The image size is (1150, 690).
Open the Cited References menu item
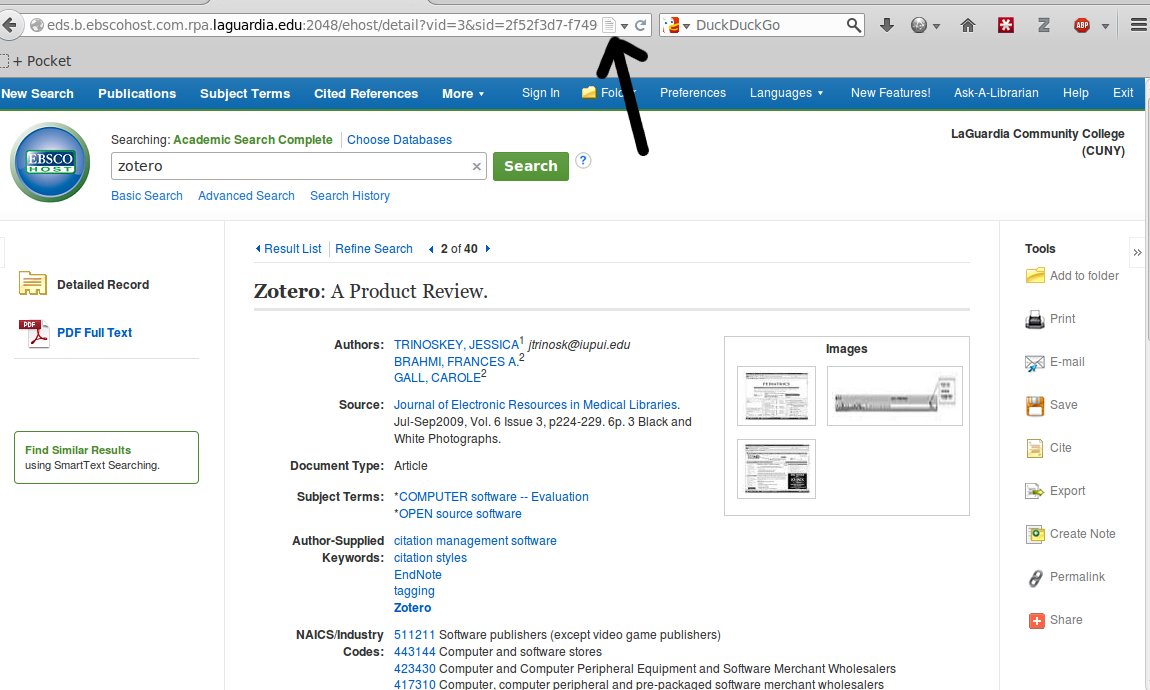click(365, 93)
